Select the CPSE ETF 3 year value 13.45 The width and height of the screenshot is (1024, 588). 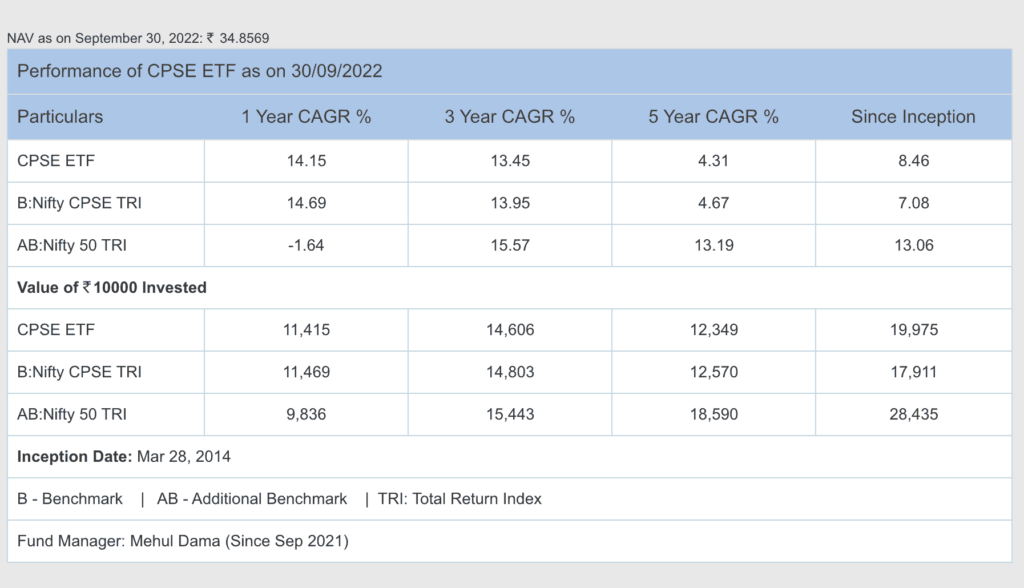510,161
